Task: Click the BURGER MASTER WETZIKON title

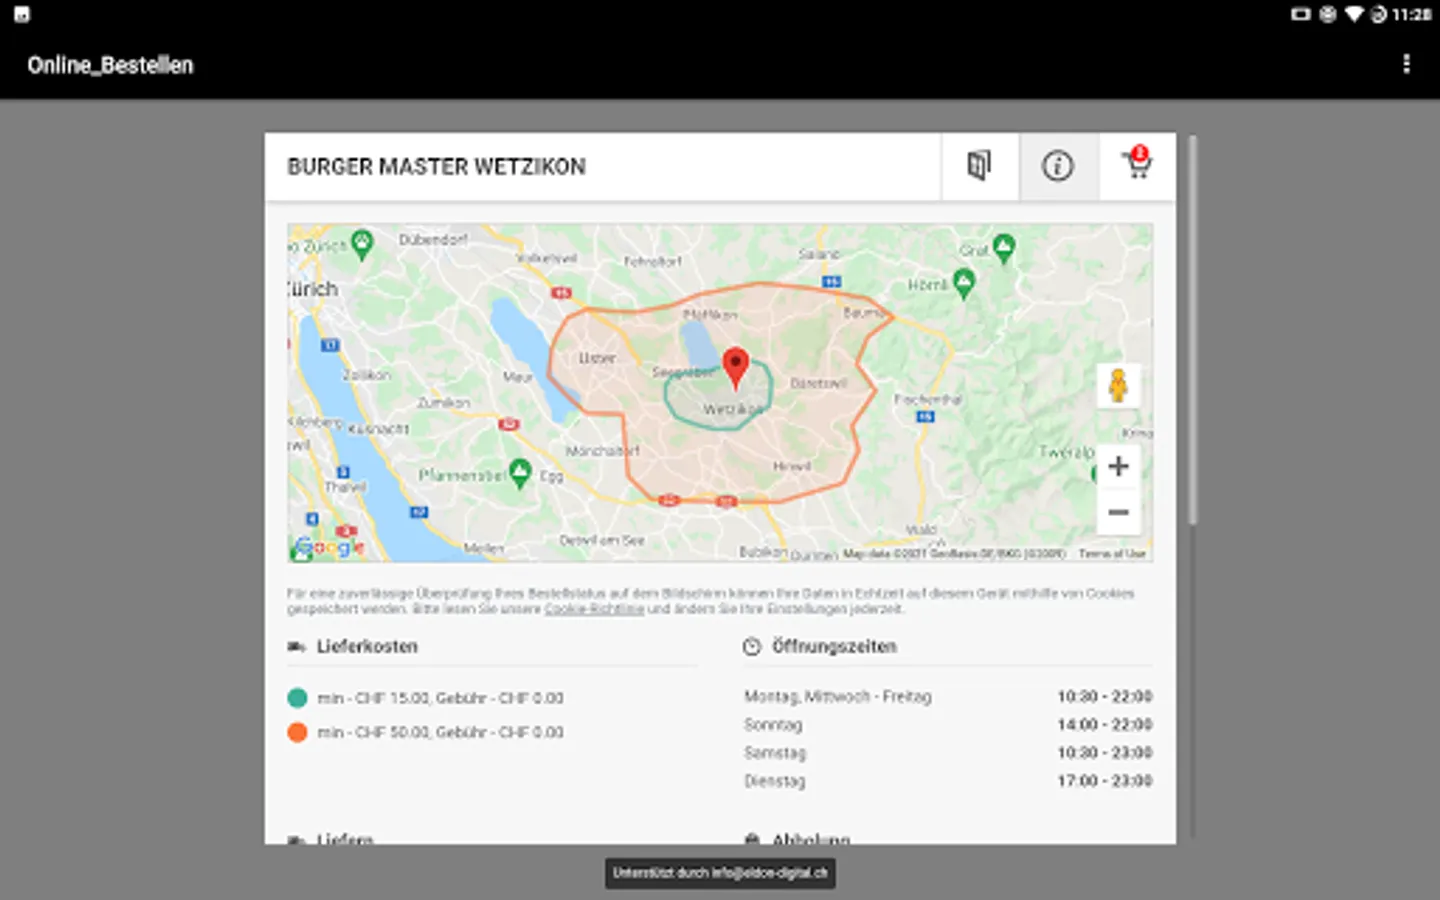Action: 437,167
